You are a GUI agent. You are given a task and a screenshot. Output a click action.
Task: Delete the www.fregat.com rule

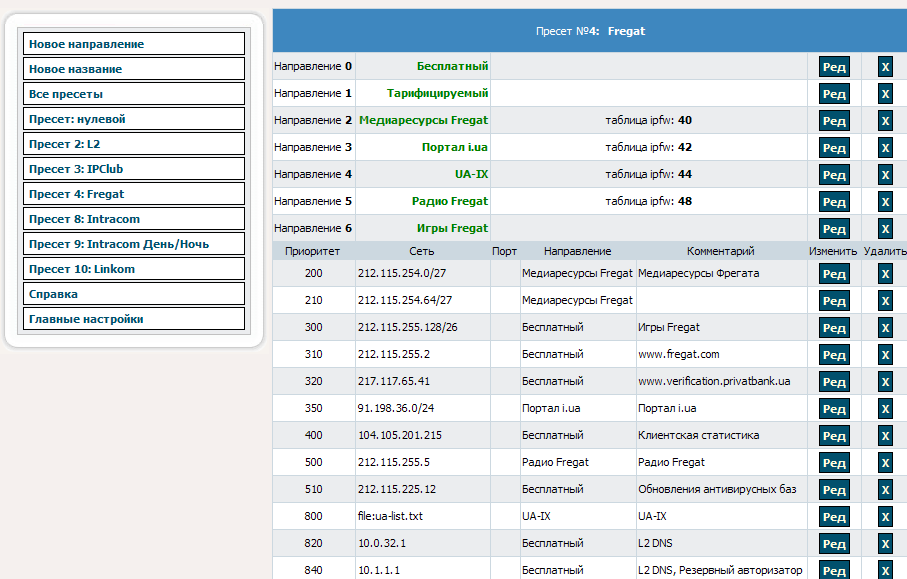(885, 355)
